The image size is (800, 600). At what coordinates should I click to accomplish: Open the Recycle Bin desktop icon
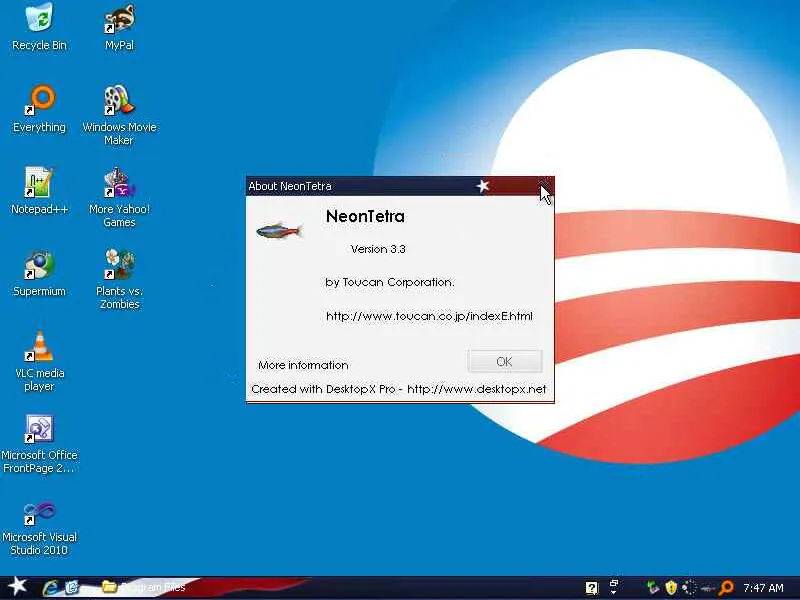(39, 26)
